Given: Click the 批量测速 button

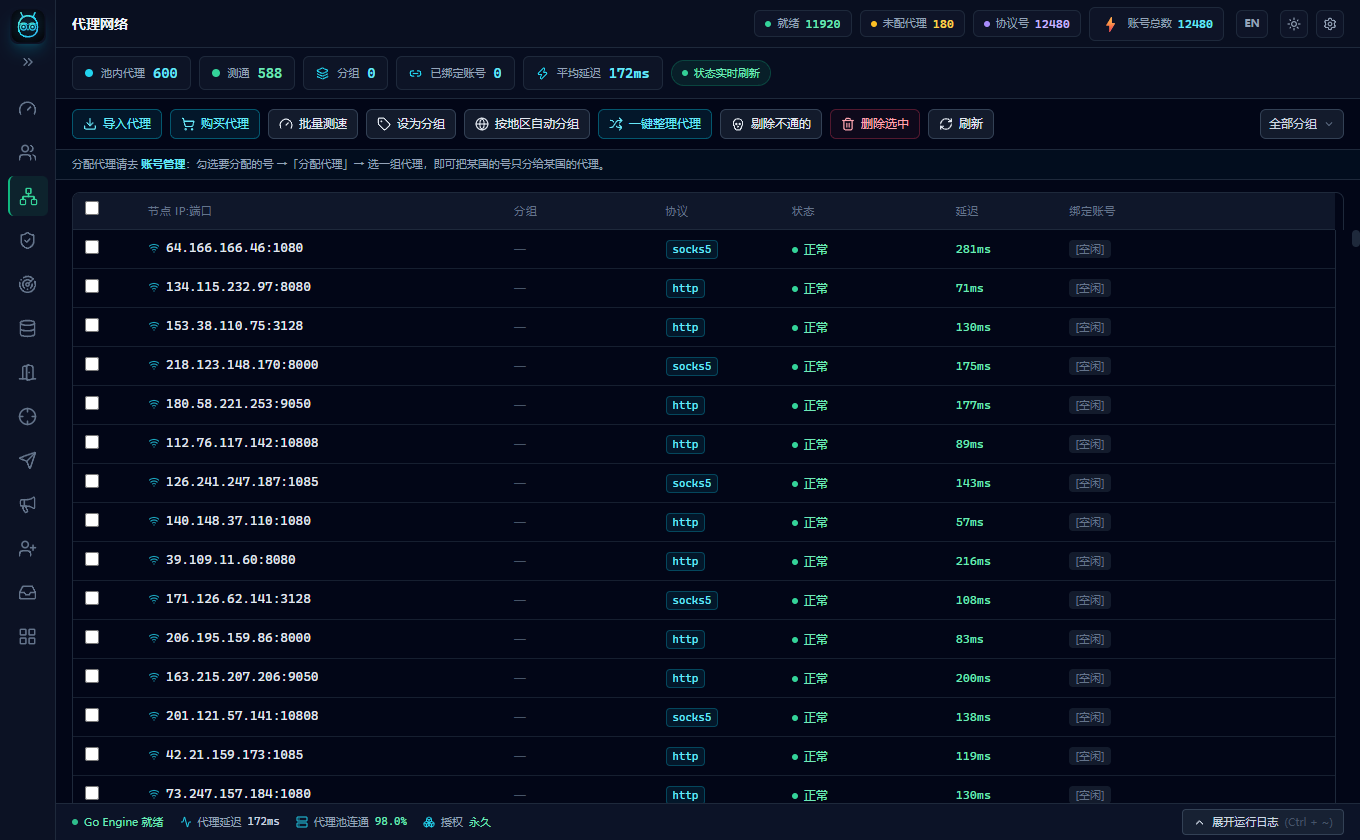Looking at the screenshot, I should [x=313, y=124].
